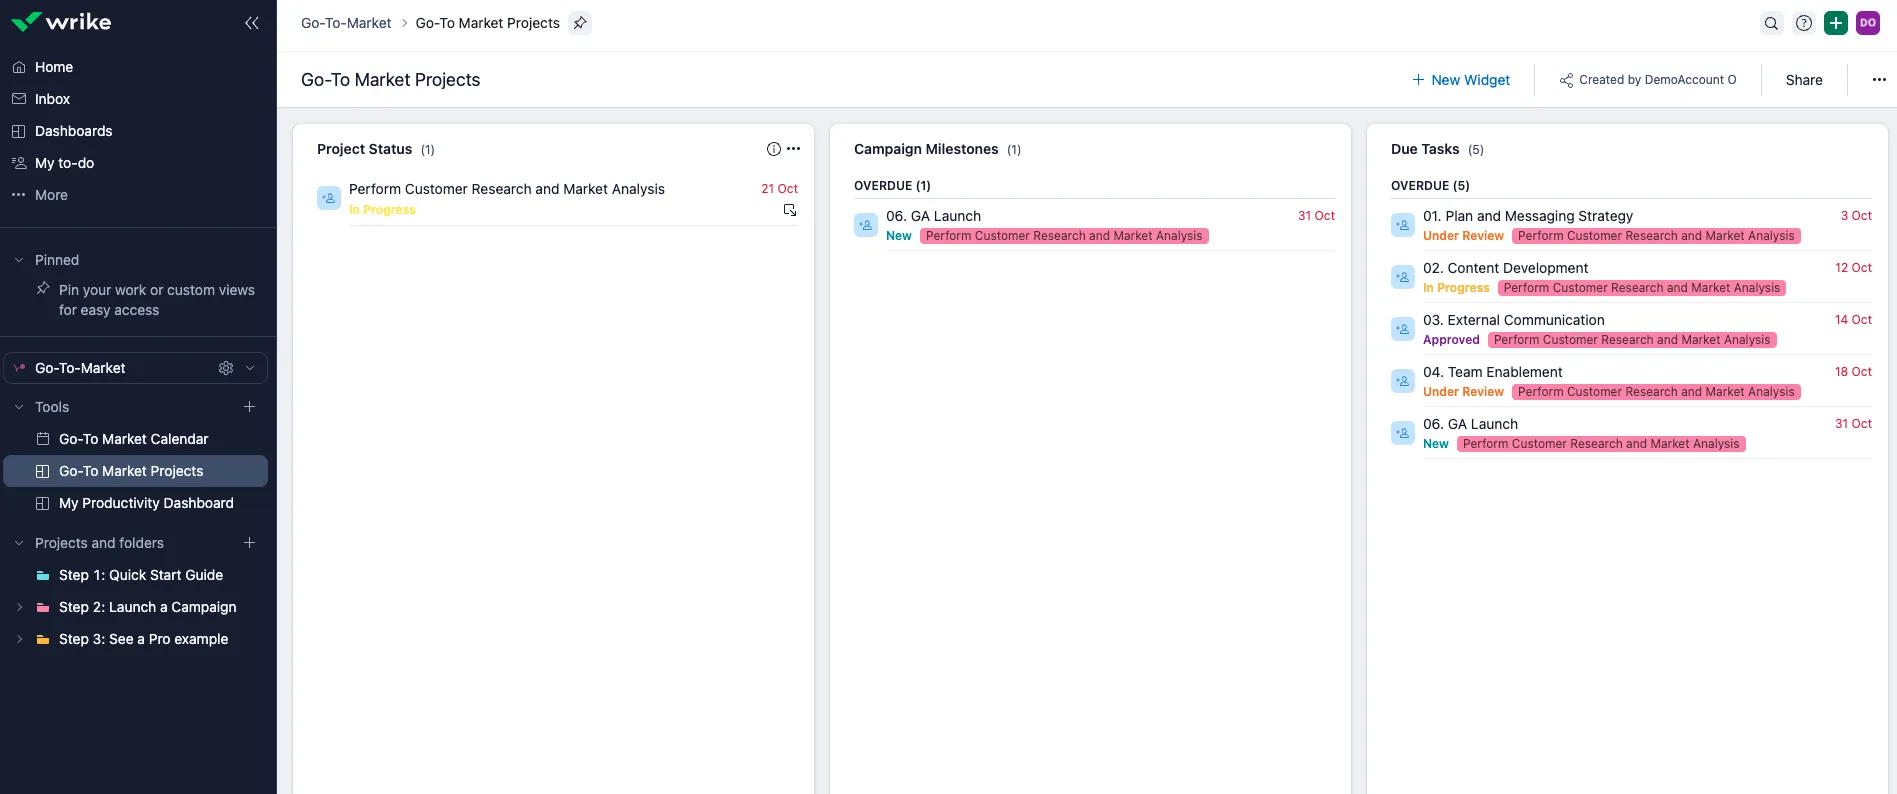Click Under Review status of Team Enablement

tap(1463, 392)
